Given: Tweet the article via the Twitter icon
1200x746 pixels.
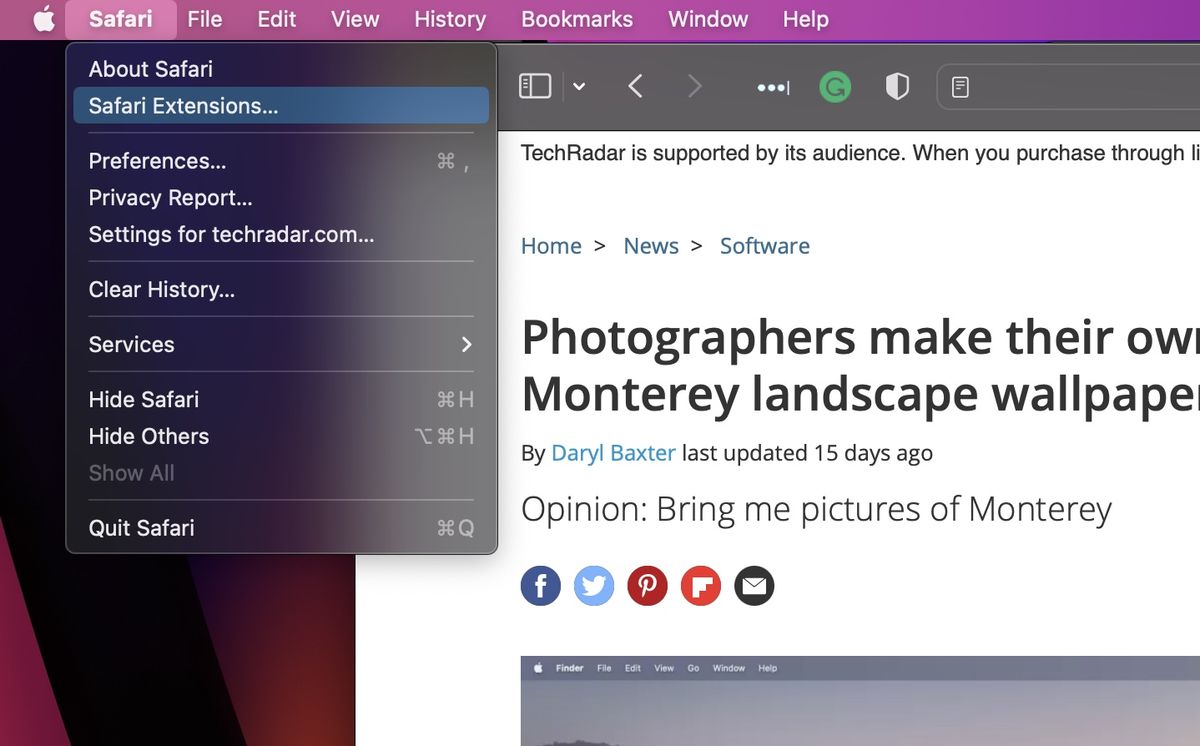Looking at the screenshot, I should (x=594, y=585).
